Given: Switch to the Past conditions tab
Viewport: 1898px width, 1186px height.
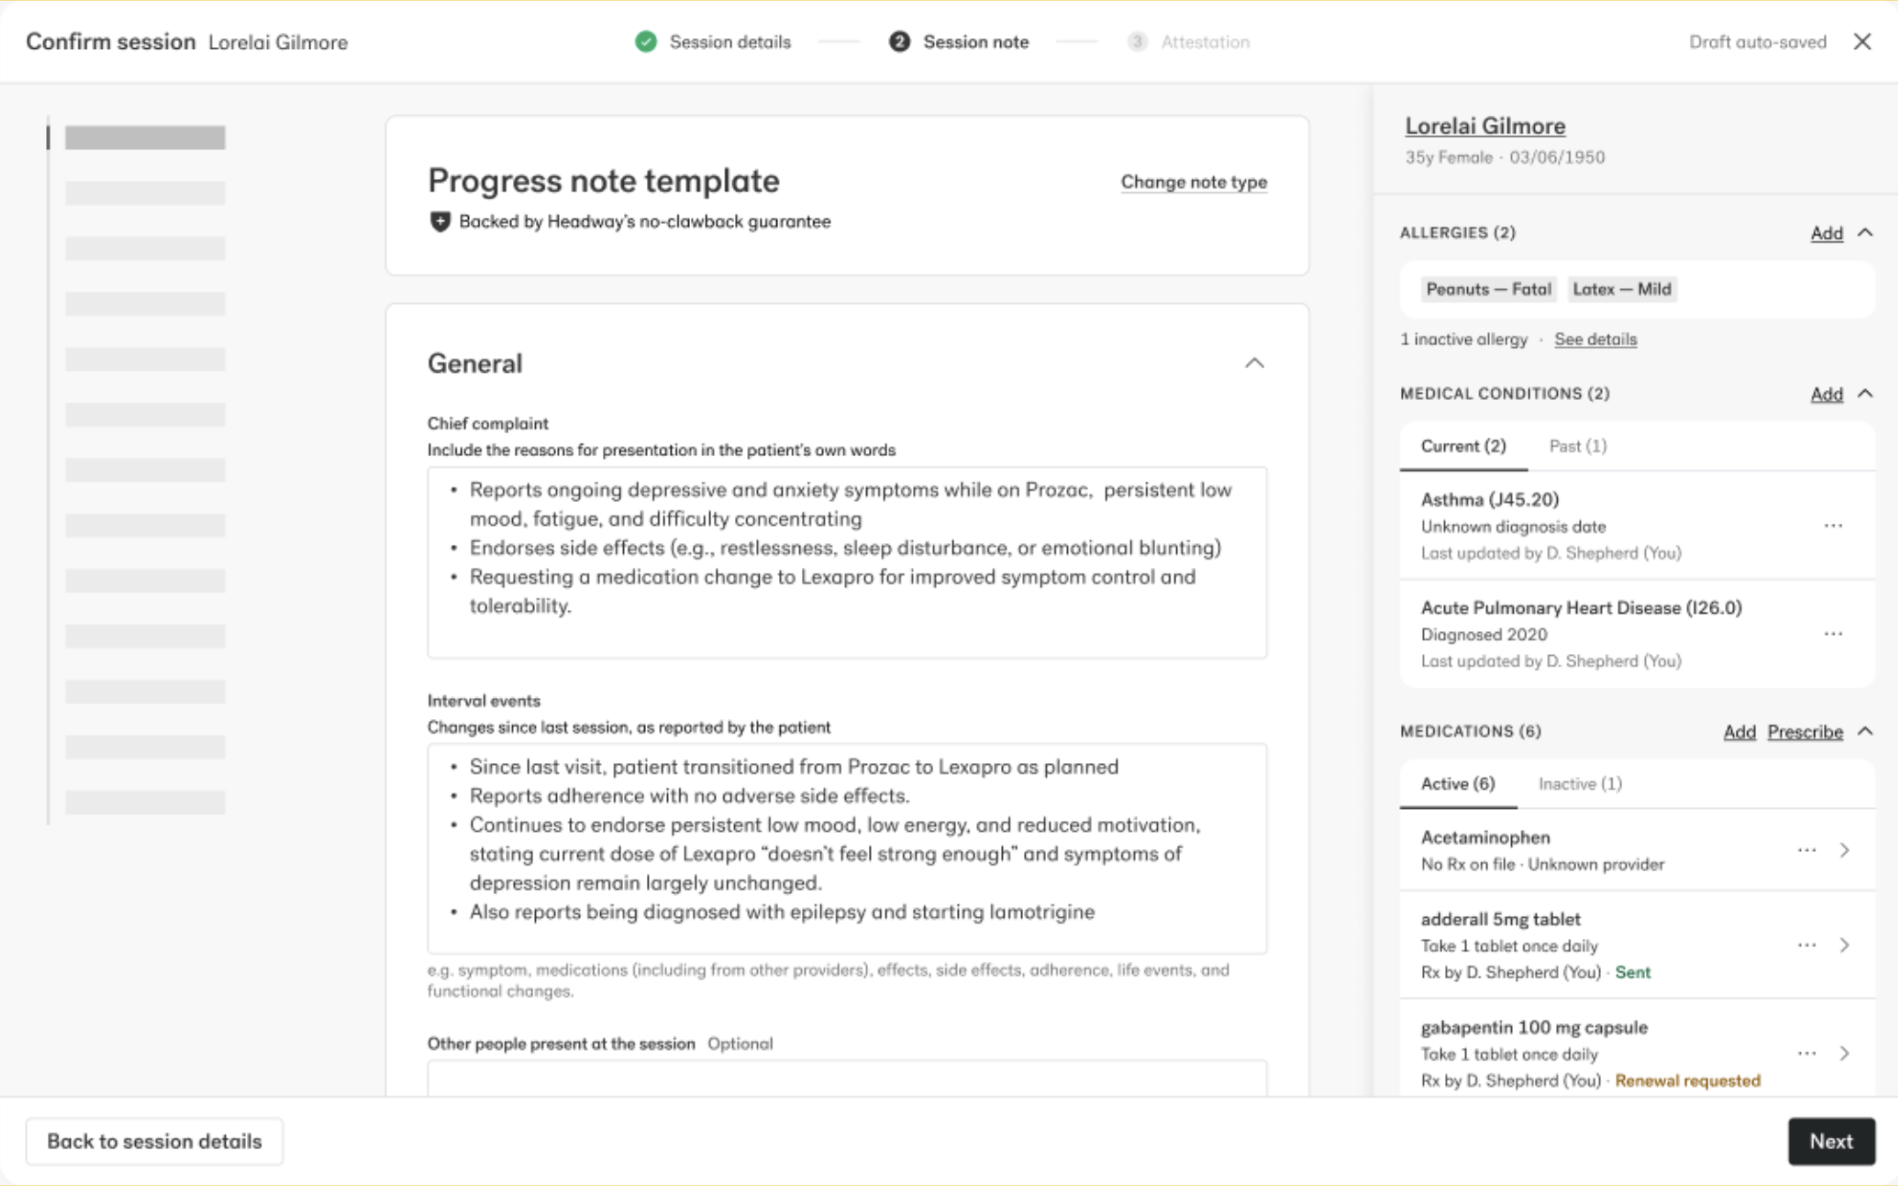Looking at the screenshot, I should pyautogui.click(x=1577, y=446).
